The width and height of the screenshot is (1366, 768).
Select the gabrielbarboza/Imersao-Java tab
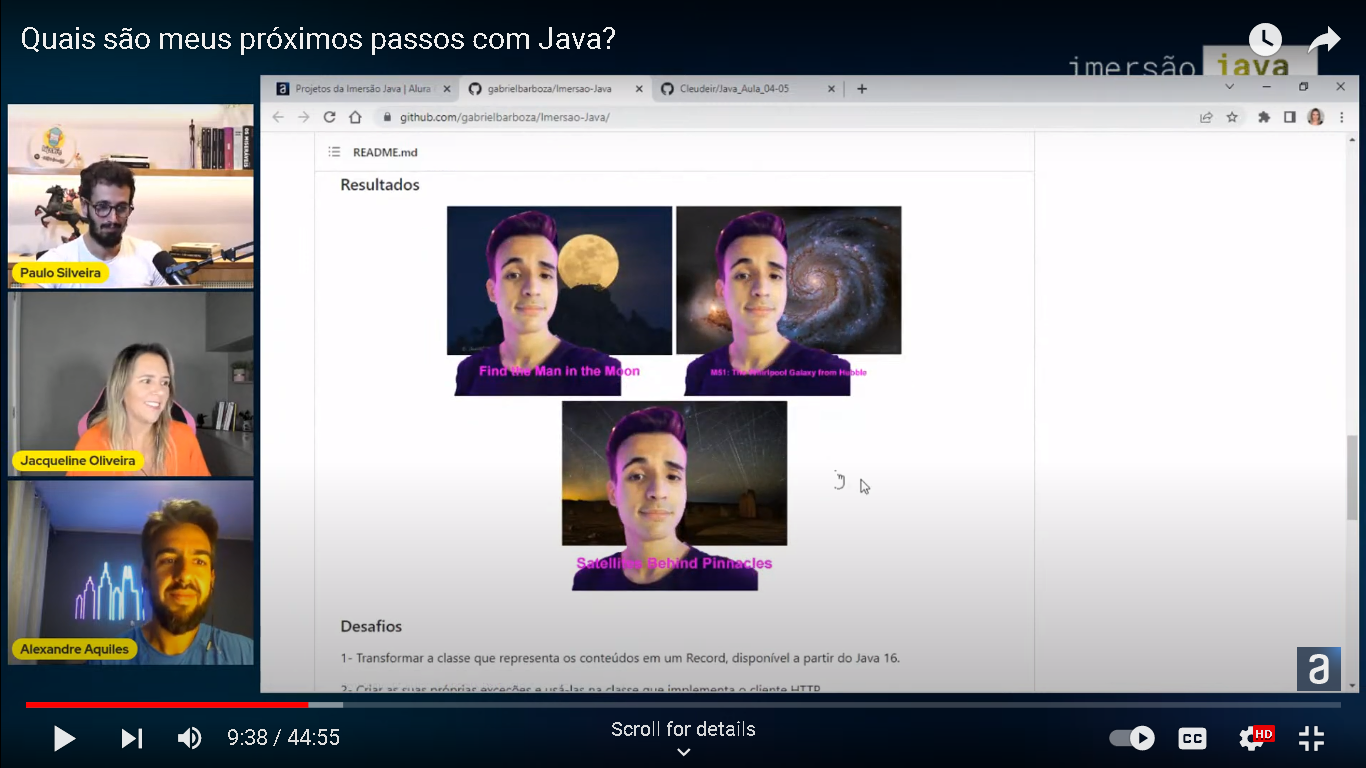pos(550,88)
